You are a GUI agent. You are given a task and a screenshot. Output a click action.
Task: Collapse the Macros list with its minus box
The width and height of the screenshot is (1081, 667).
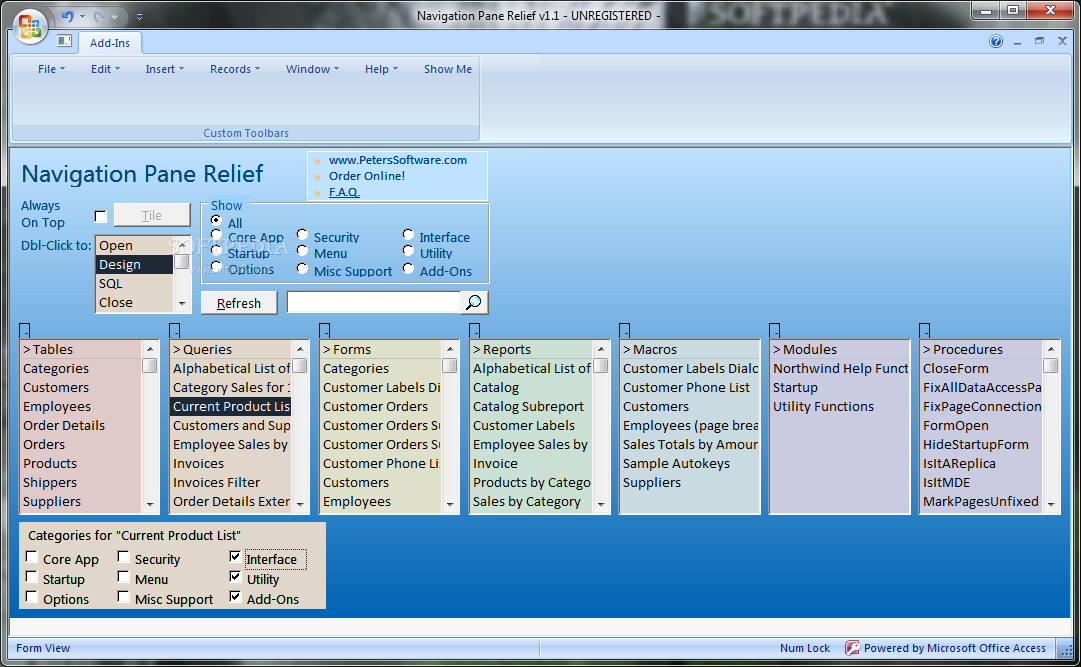[625, 330]
